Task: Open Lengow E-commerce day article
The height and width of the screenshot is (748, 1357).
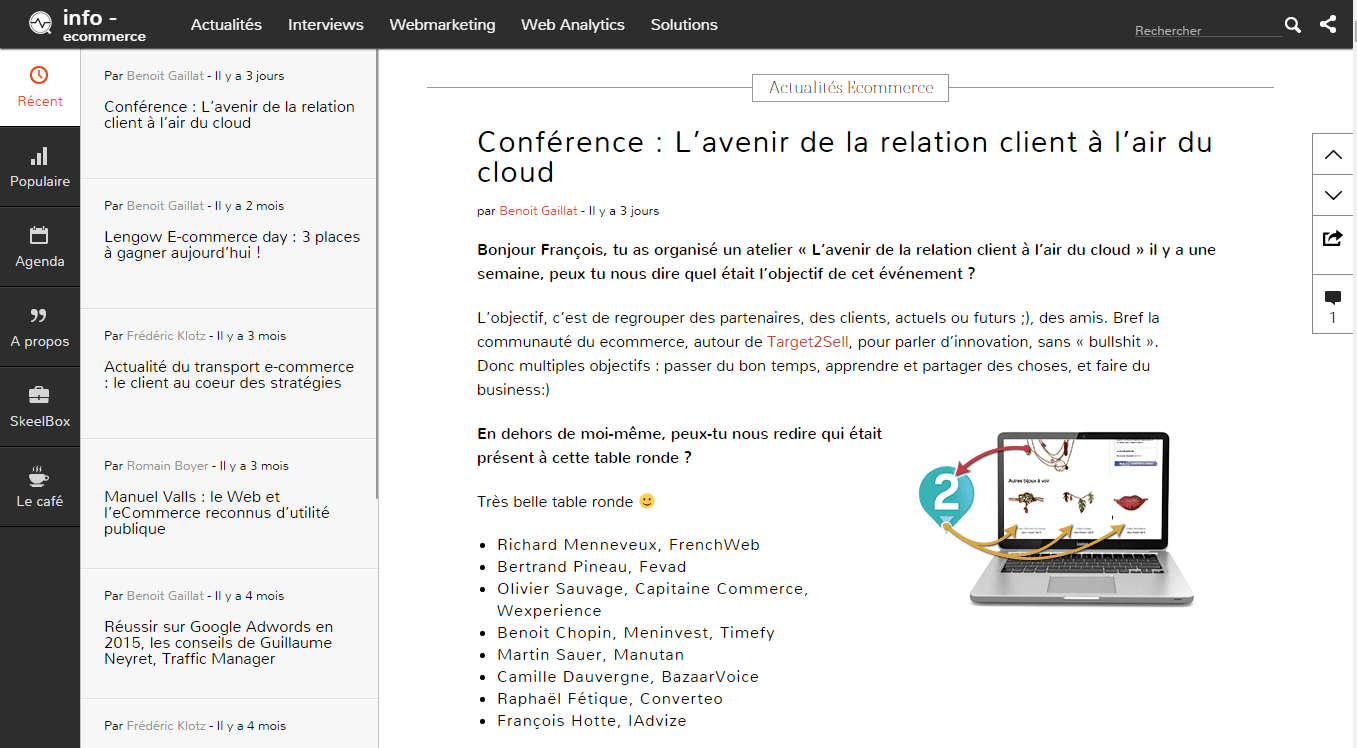Action: point(232,245)
